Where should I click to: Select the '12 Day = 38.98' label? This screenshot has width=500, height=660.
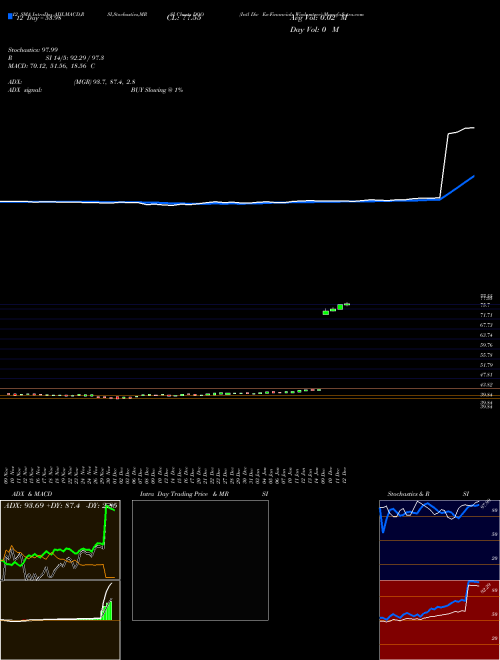(37, 18)
